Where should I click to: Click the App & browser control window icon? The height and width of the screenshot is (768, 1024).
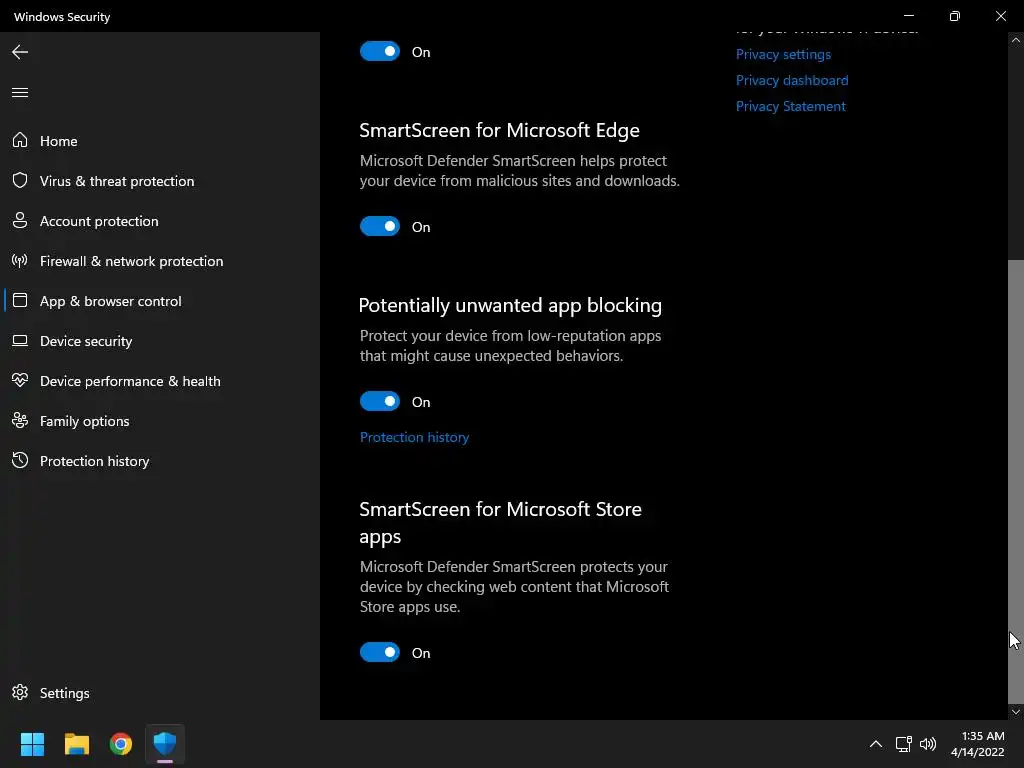pyautogui.click(x=20, y=300)
